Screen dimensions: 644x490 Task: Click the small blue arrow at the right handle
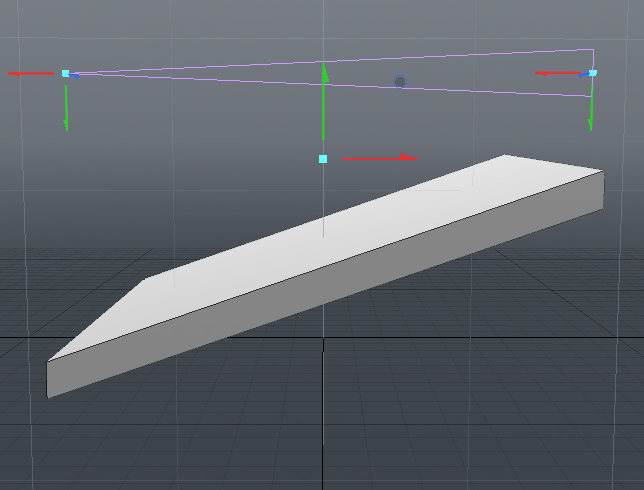[584, 75]
